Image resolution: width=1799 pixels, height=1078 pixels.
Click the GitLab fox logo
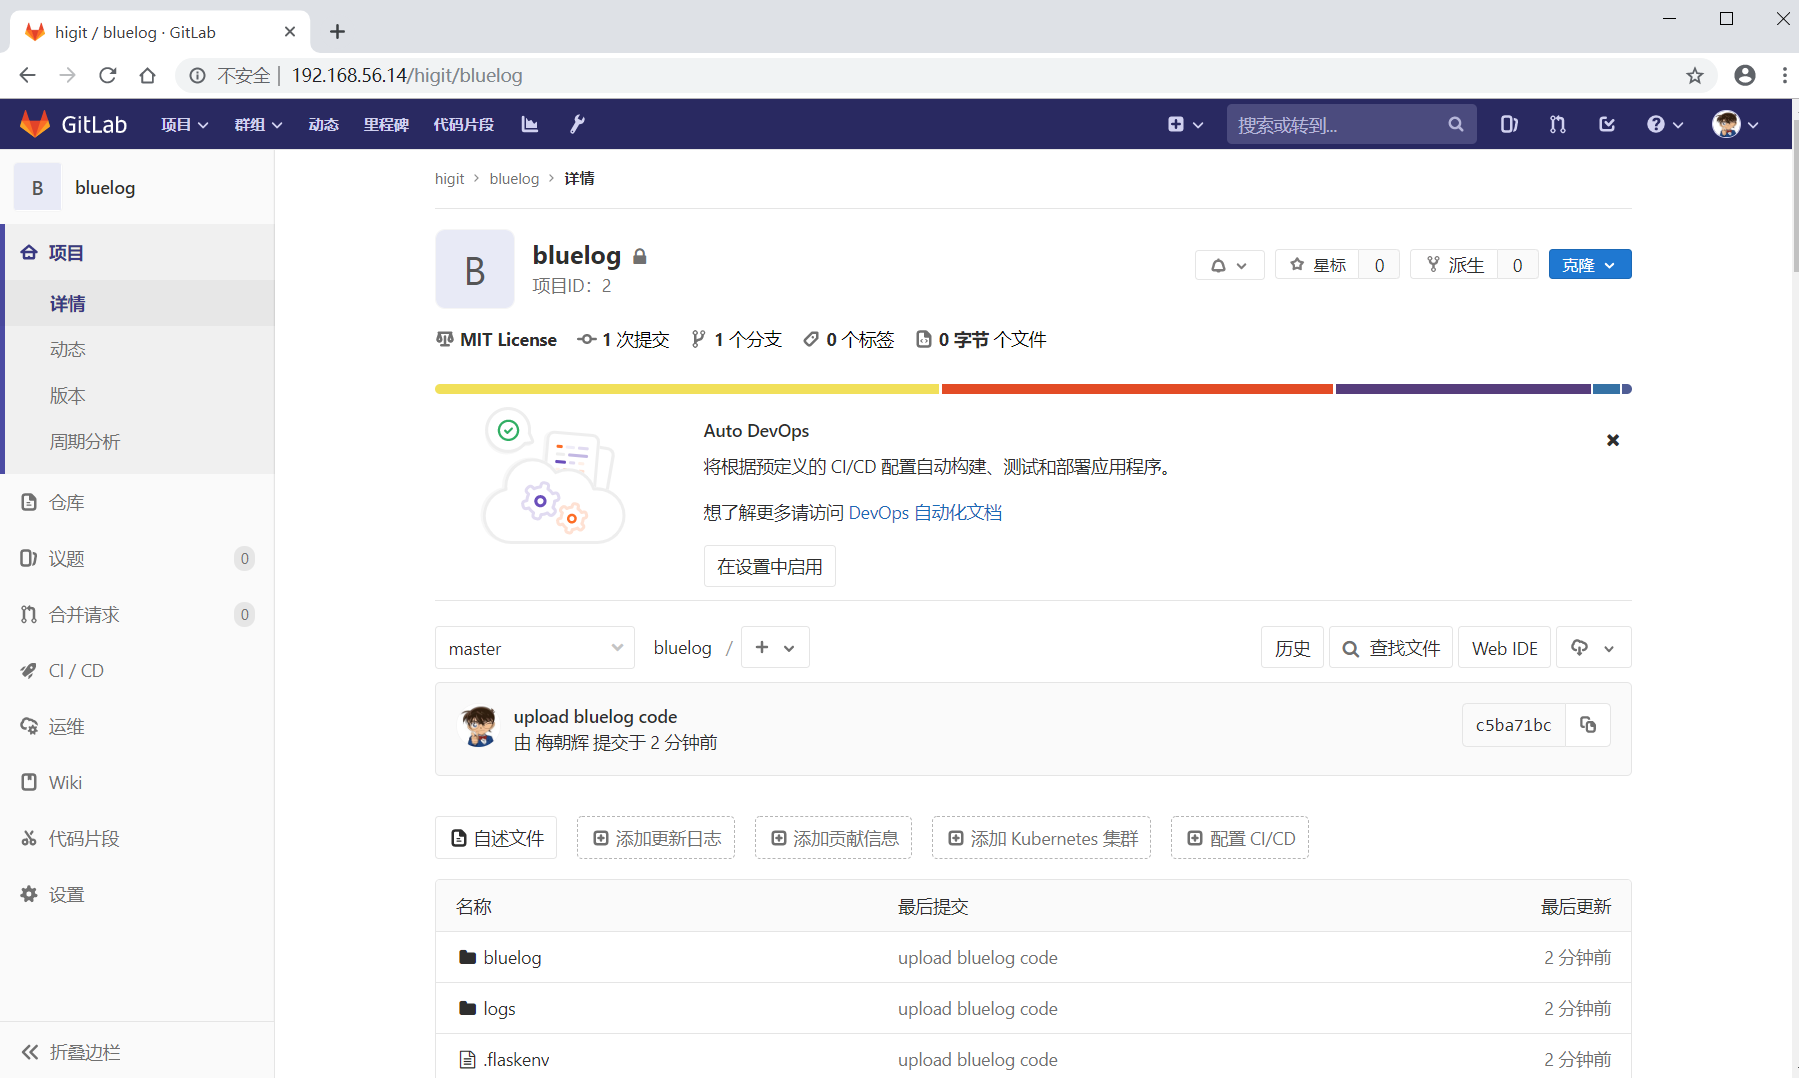pyautogui.click(x=35, y=124)
